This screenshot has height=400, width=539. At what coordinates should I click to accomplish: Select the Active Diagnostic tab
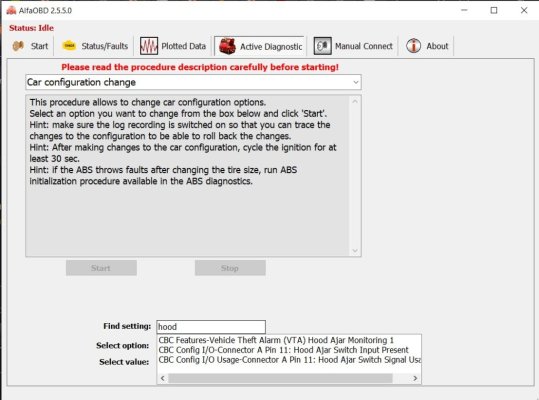[x=260, y=46]
